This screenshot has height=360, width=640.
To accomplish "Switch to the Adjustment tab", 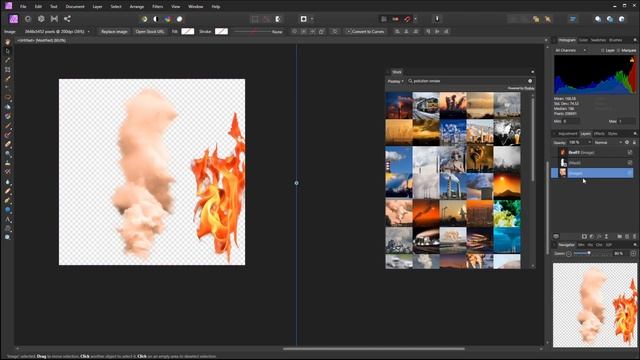I will (x=568, y=134).
